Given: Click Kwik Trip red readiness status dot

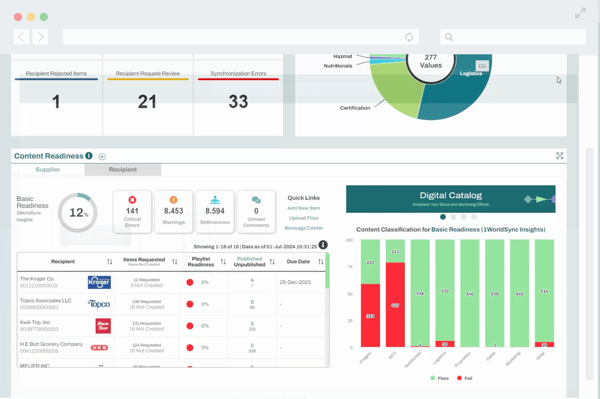Looking at the screenshot, I should 190,326.
